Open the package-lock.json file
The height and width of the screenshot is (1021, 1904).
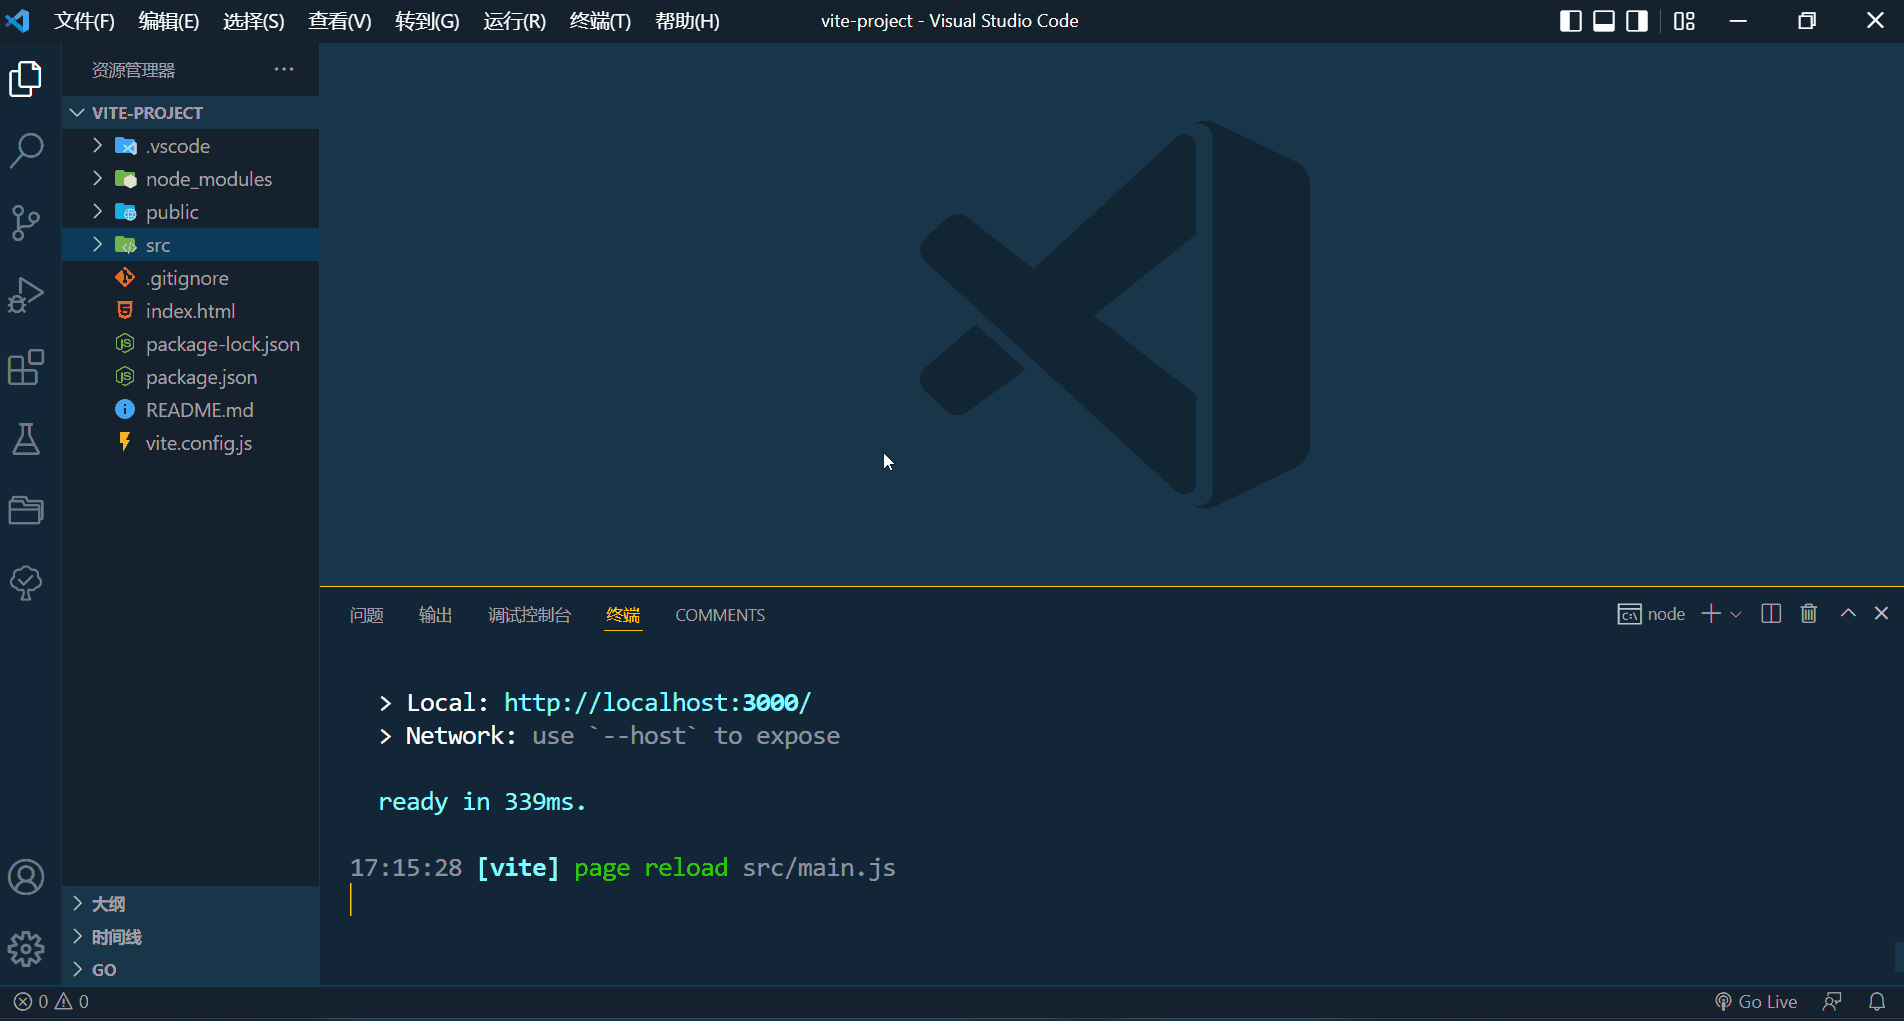coord(190,344)
